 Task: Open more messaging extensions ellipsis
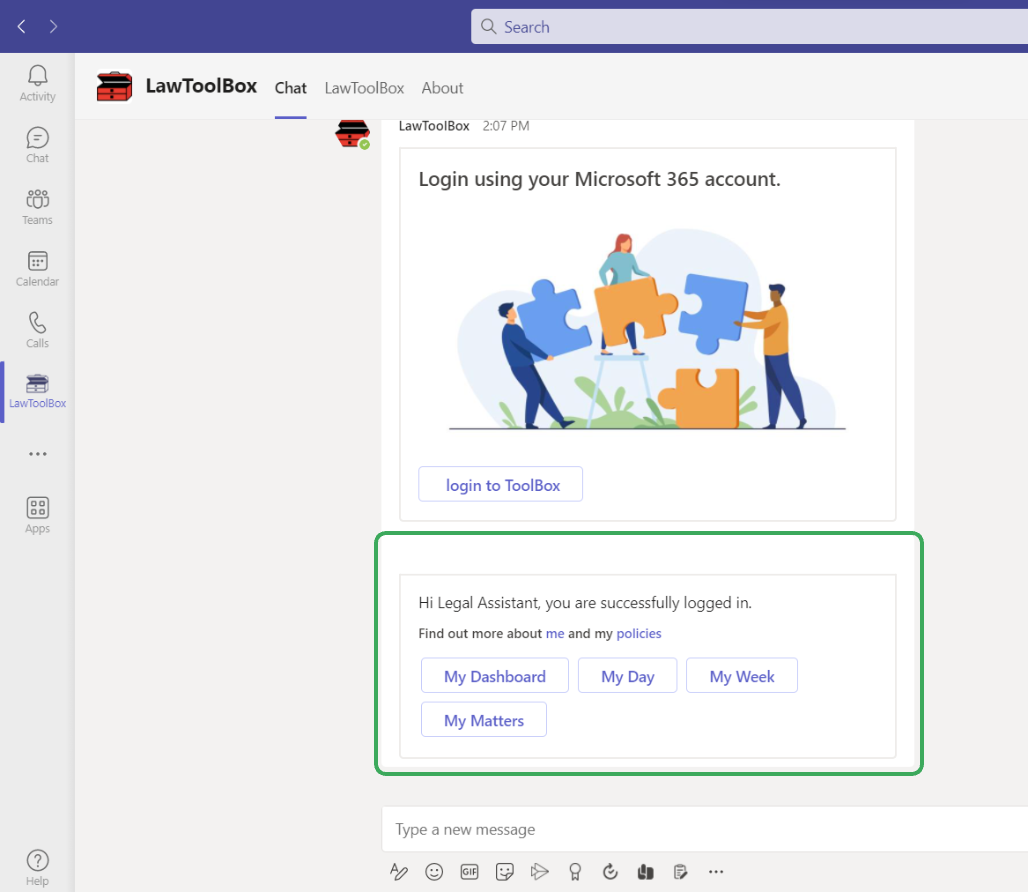pos(716,872)
